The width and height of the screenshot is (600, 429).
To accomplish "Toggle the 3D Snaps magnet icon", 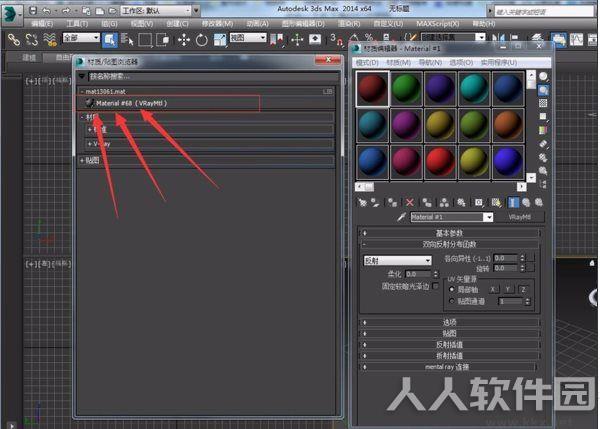I will click(x=336, y=40).
